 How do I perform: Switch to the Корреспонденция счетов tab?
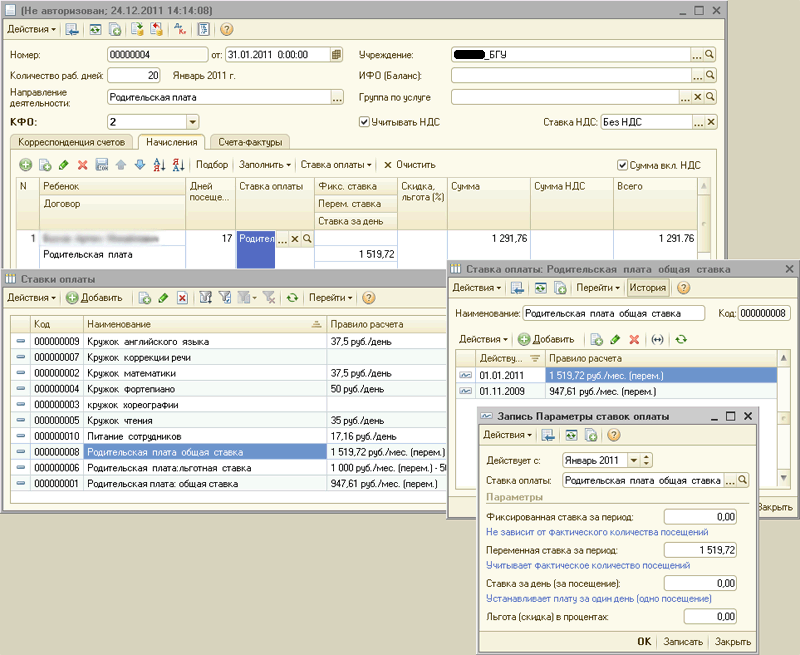[70, 142]
